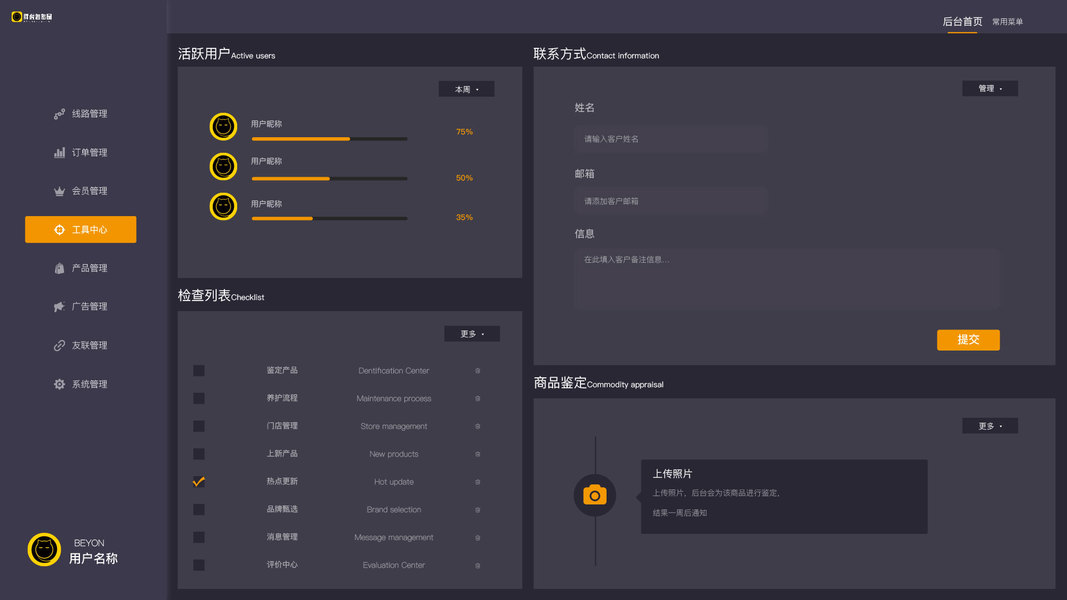
Task: Click the small icon right of Brand selection
Action: click(478, 510)
